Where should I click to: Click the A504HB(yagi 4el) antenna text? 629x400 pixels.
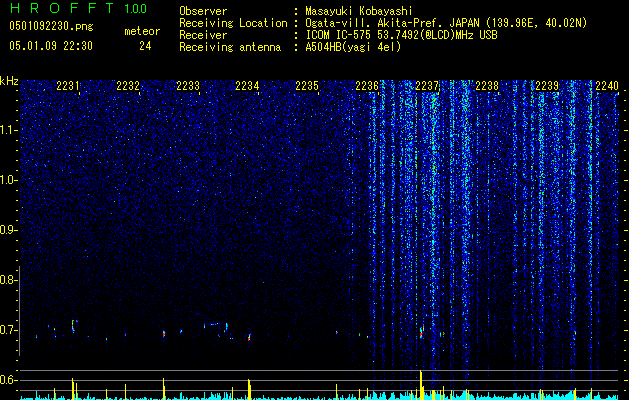[x=353, y=47]
